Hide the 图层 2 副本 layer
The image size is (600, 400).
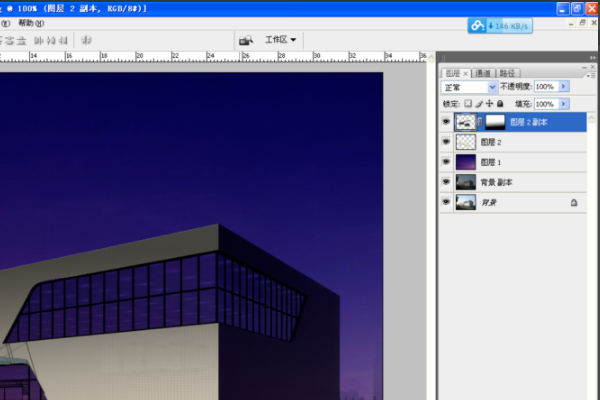(x=446, y=122)
